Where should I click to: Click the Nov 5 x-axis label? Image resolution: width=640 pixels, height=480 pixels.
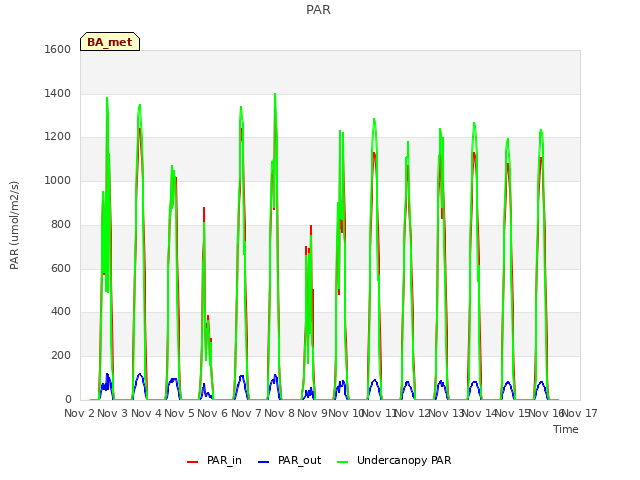click(179, 413)
